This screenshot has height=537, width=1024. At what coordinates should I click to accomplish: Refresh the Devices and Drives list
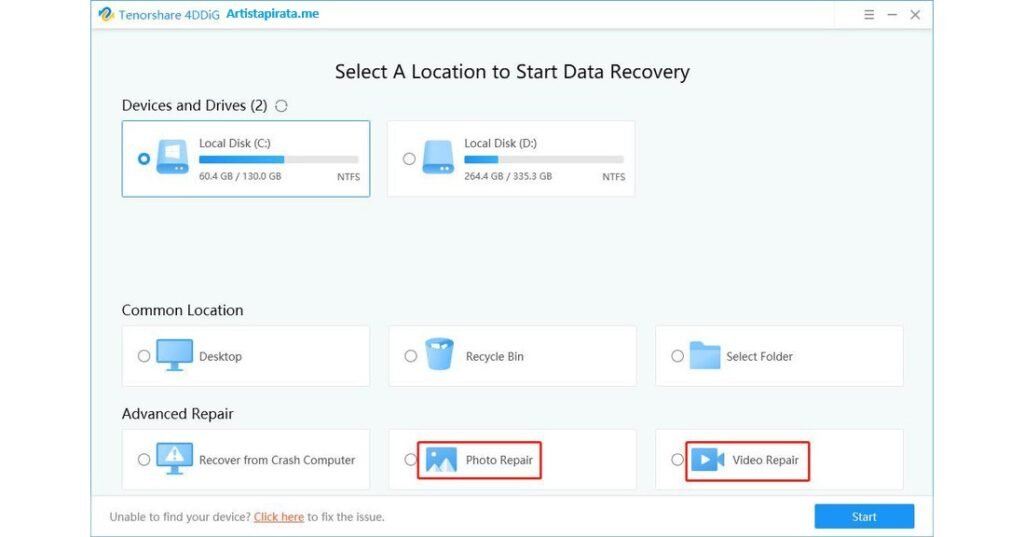281,106
